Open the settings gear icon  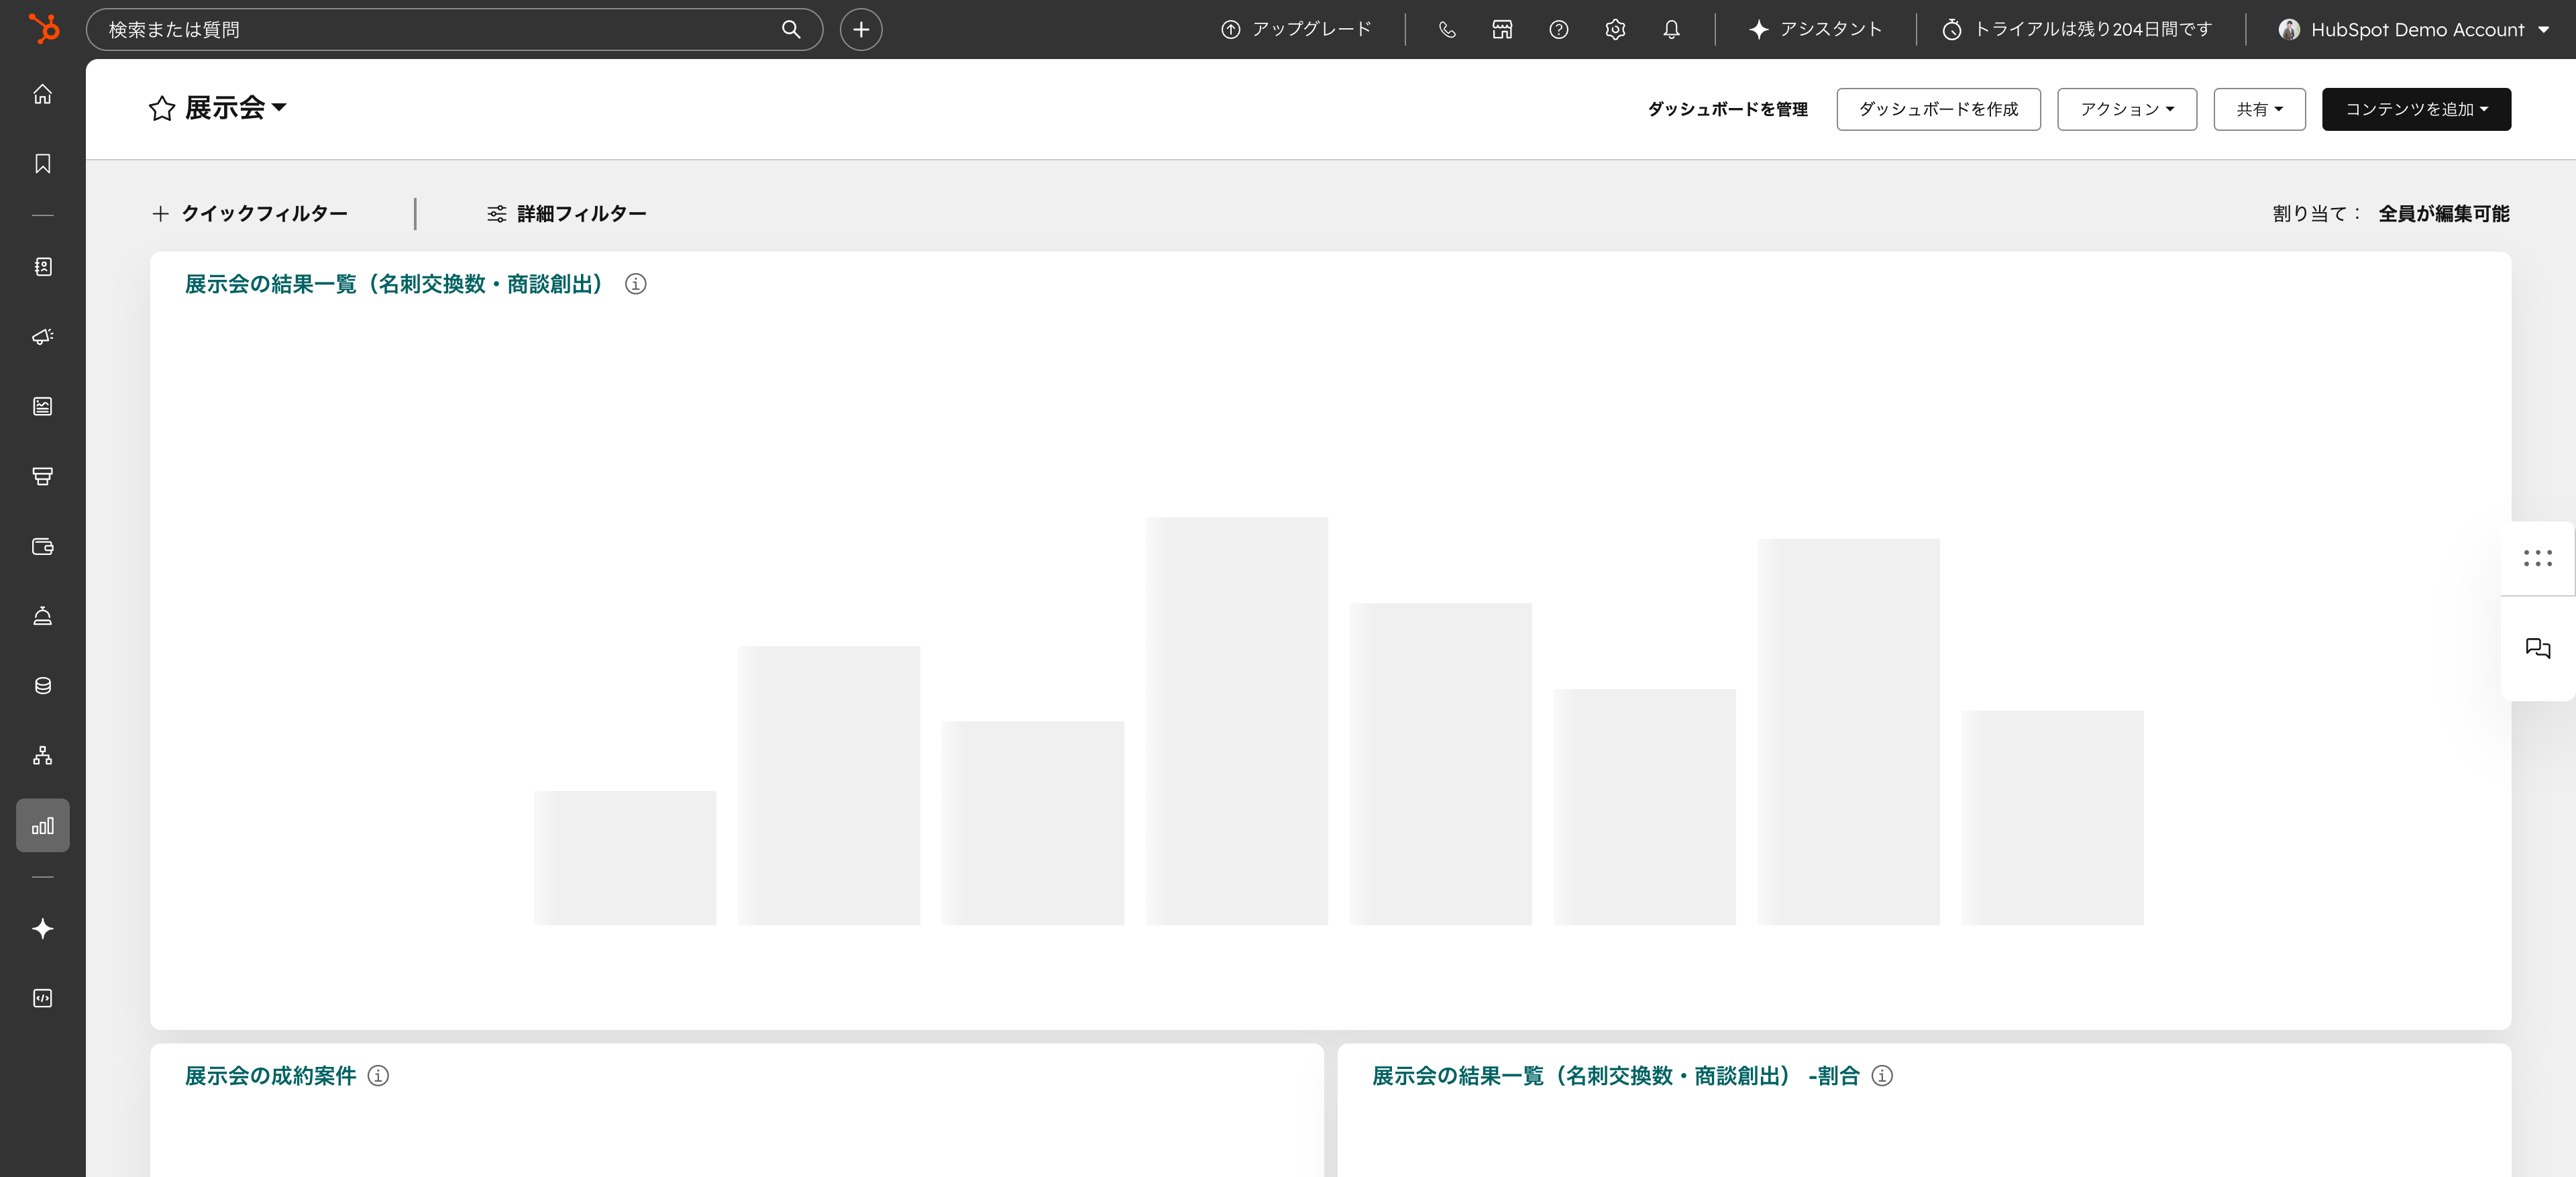click(x=1614, y=29)
